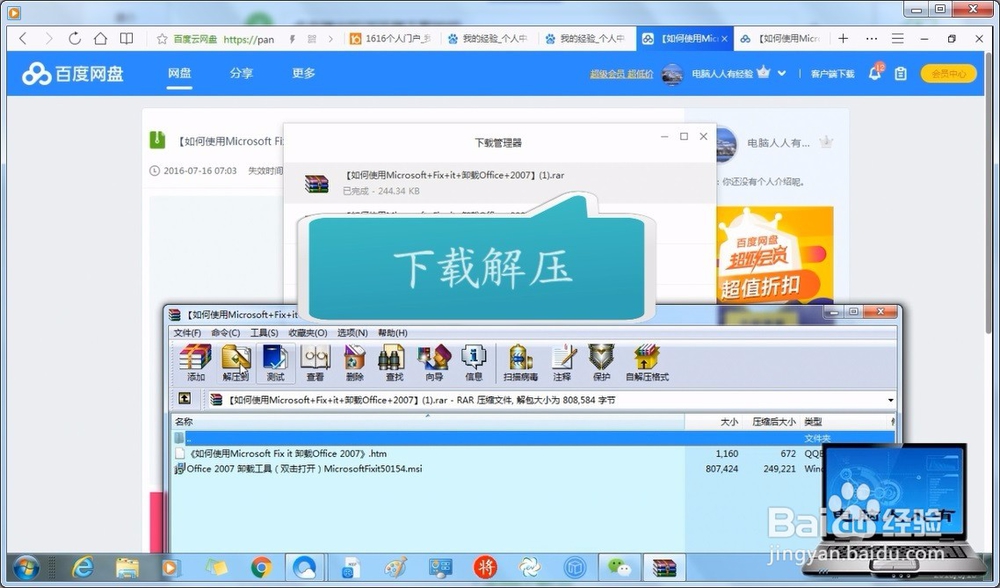This screenshot has width=1000, height=588.
Task: Expand the WinRAR archive path dropdown
Action: 890,401
